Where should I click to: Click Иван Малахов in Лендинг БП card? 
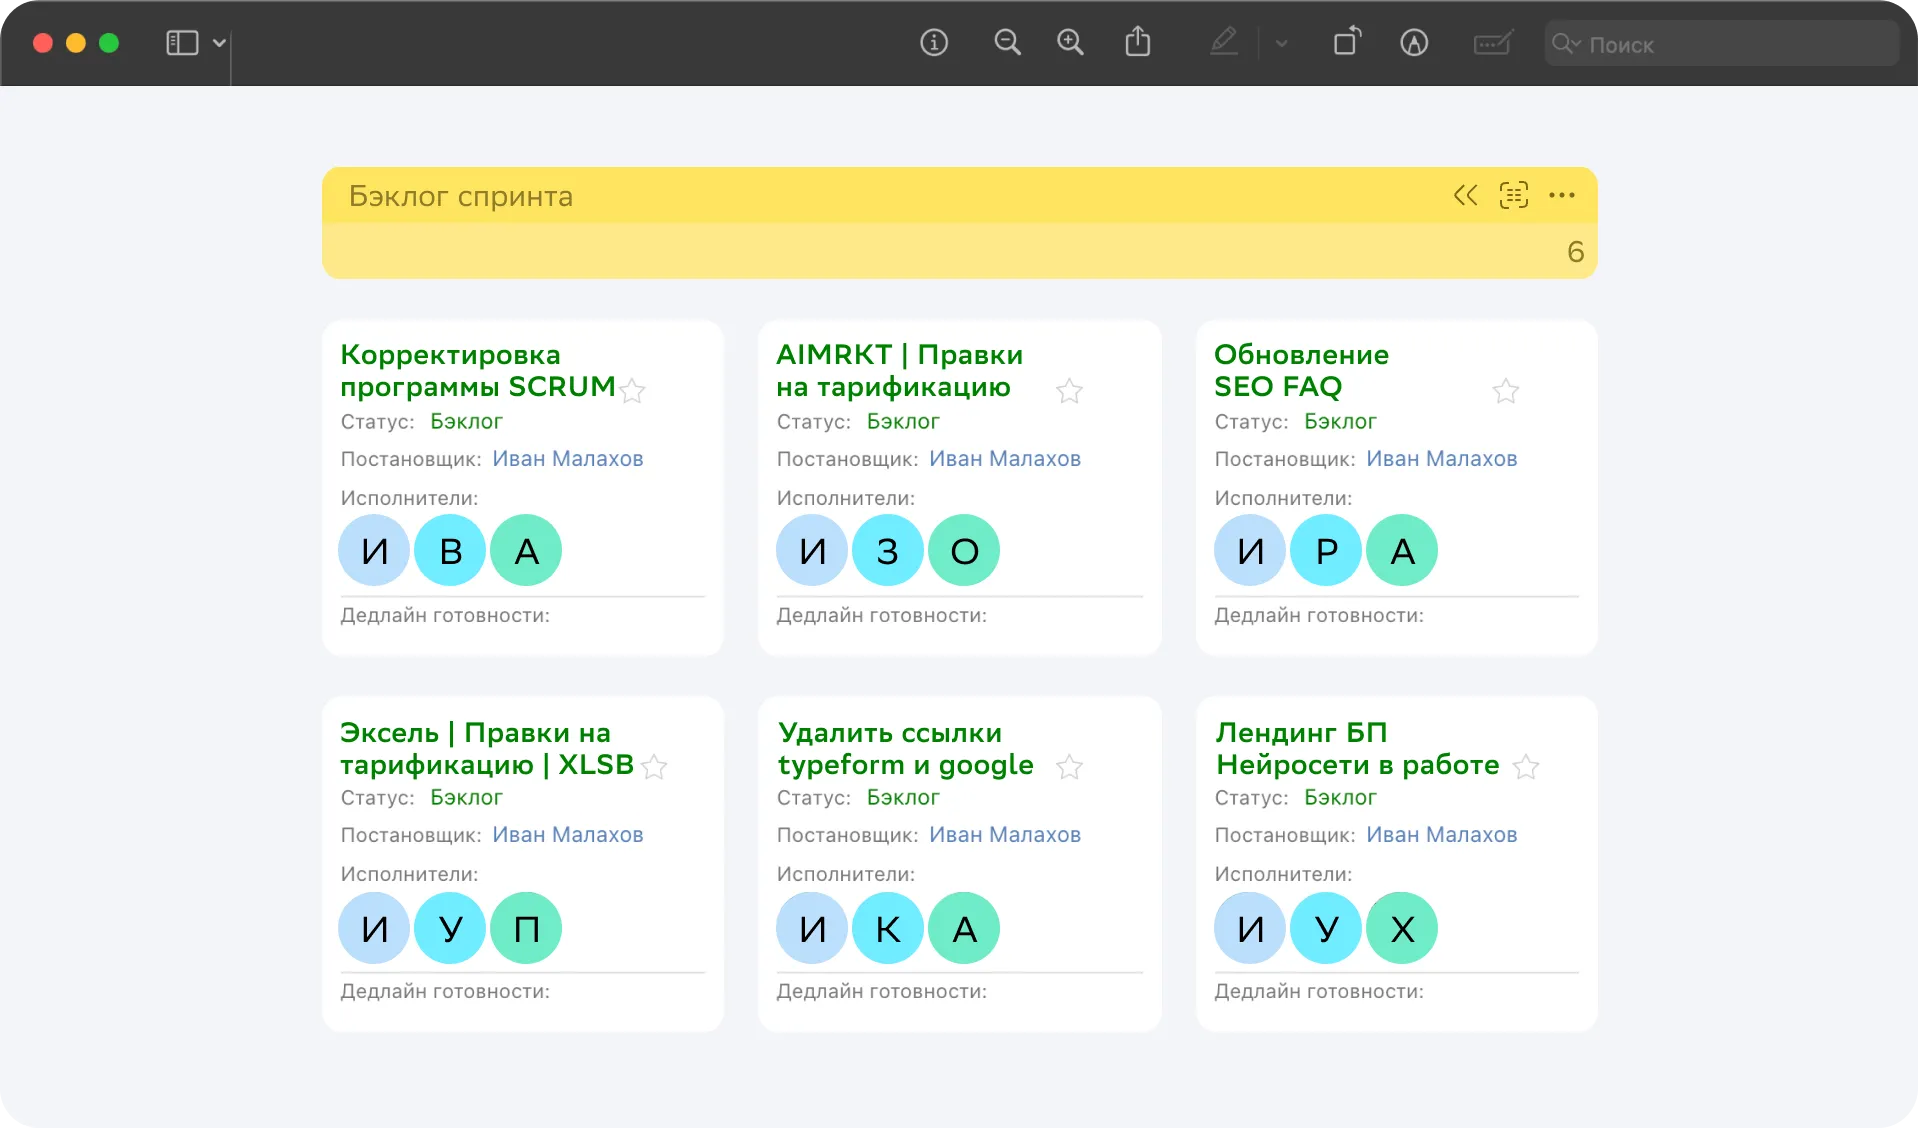1441,835
